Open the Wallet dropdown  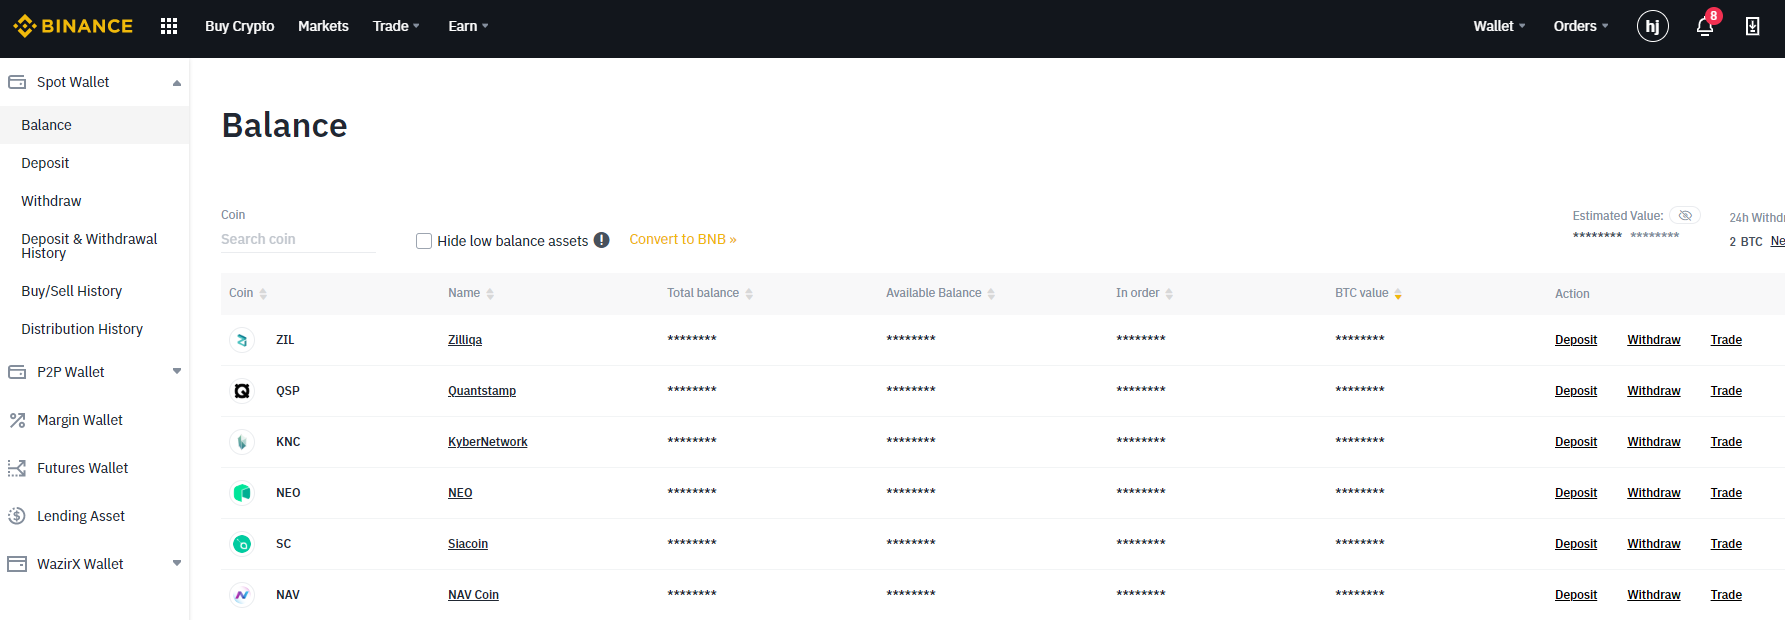pos(1499,26)
